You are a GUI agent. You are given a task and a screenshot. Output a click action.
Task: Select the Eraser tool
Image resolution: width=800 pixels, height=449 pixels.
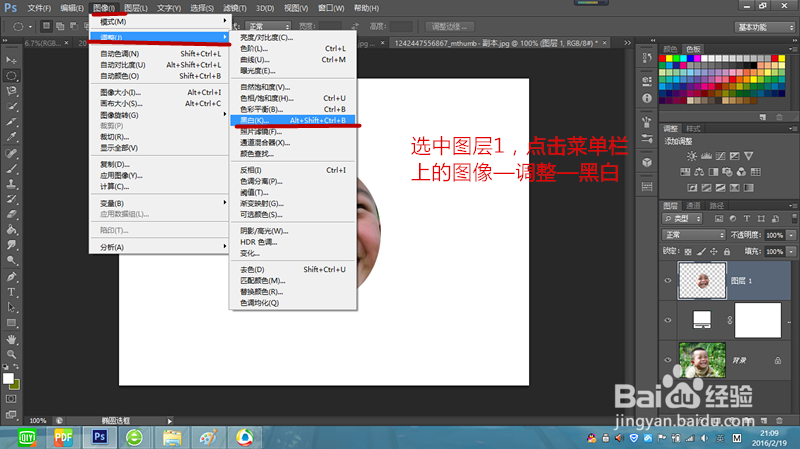(x=11, y=214)
